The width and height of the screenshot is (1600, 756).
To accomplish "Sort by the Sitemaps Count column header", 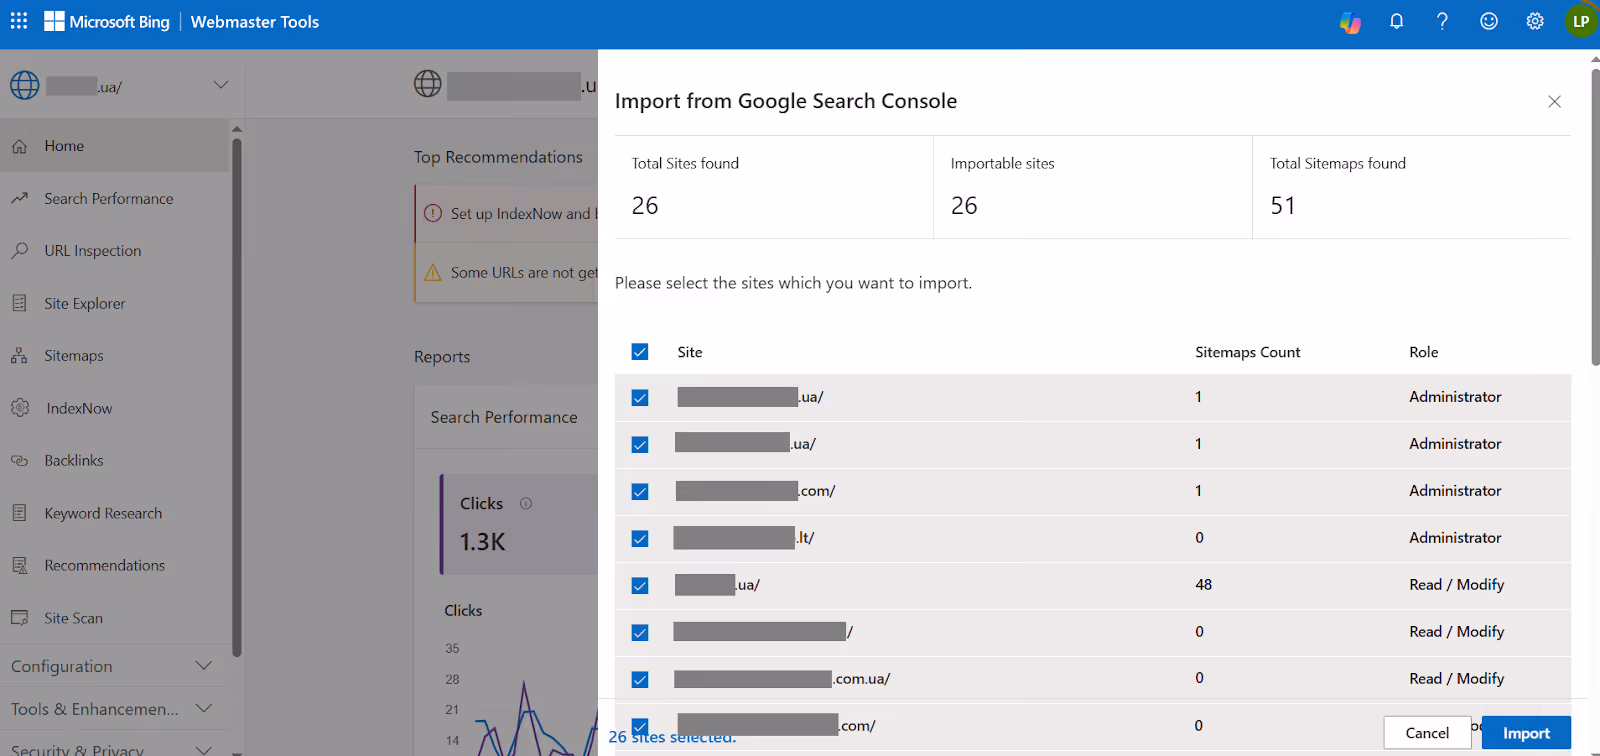I will pyautogui.click(x=1247, y=352).
